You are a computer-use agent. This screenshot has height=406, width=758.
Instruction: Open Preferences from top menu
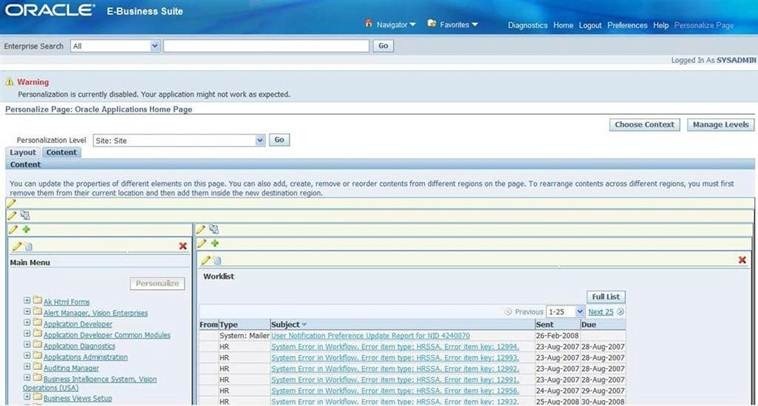click(627, 25)
